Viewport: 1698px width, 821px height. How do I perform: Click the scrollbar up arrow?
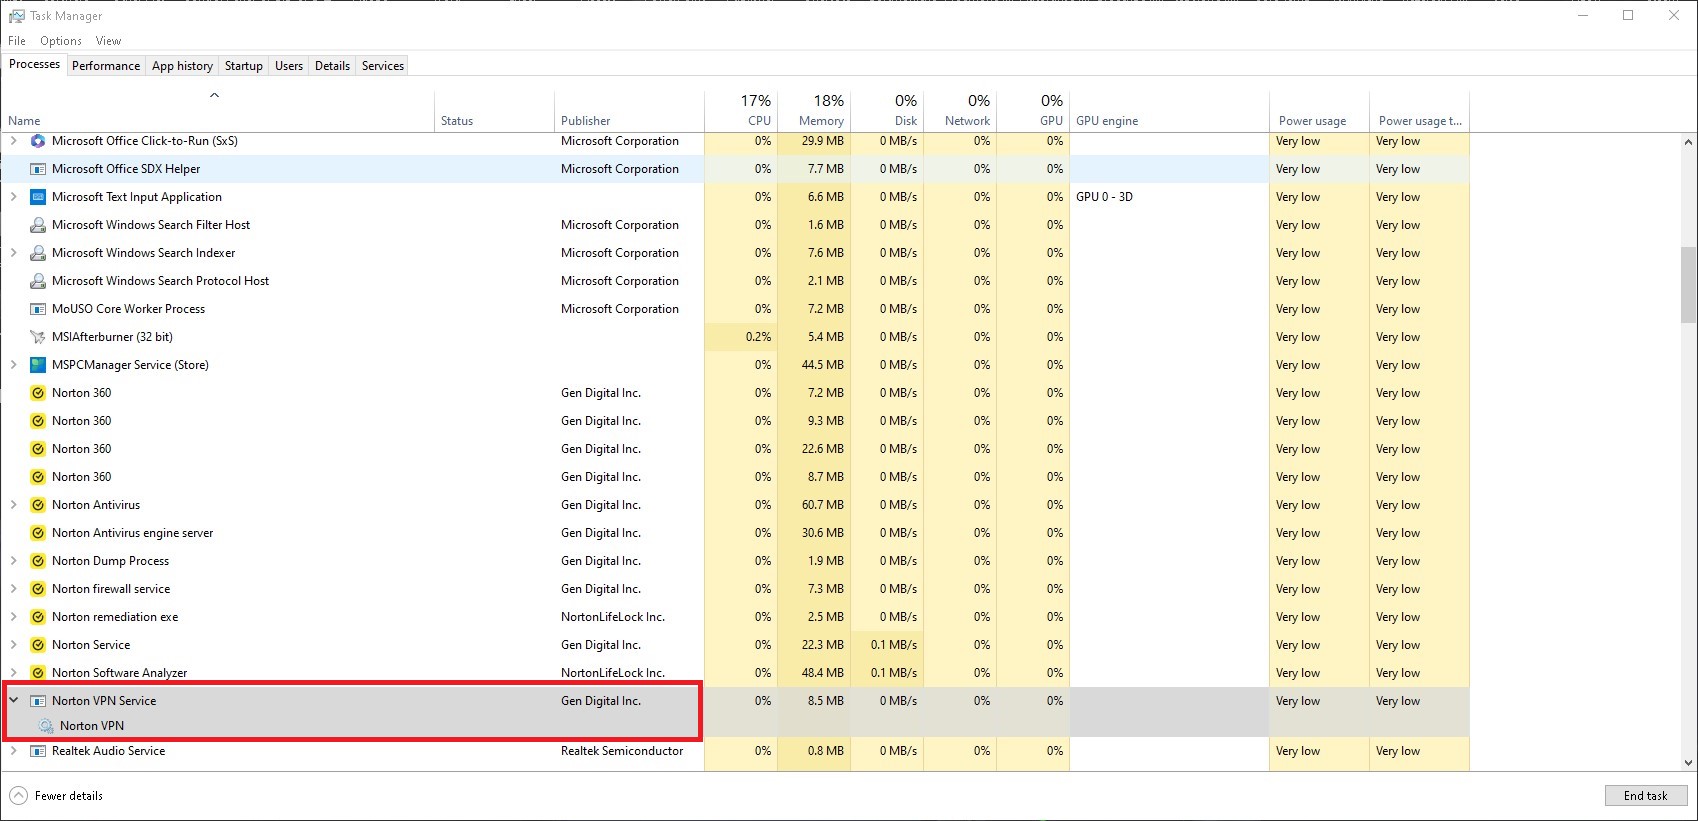[1689, 142]
